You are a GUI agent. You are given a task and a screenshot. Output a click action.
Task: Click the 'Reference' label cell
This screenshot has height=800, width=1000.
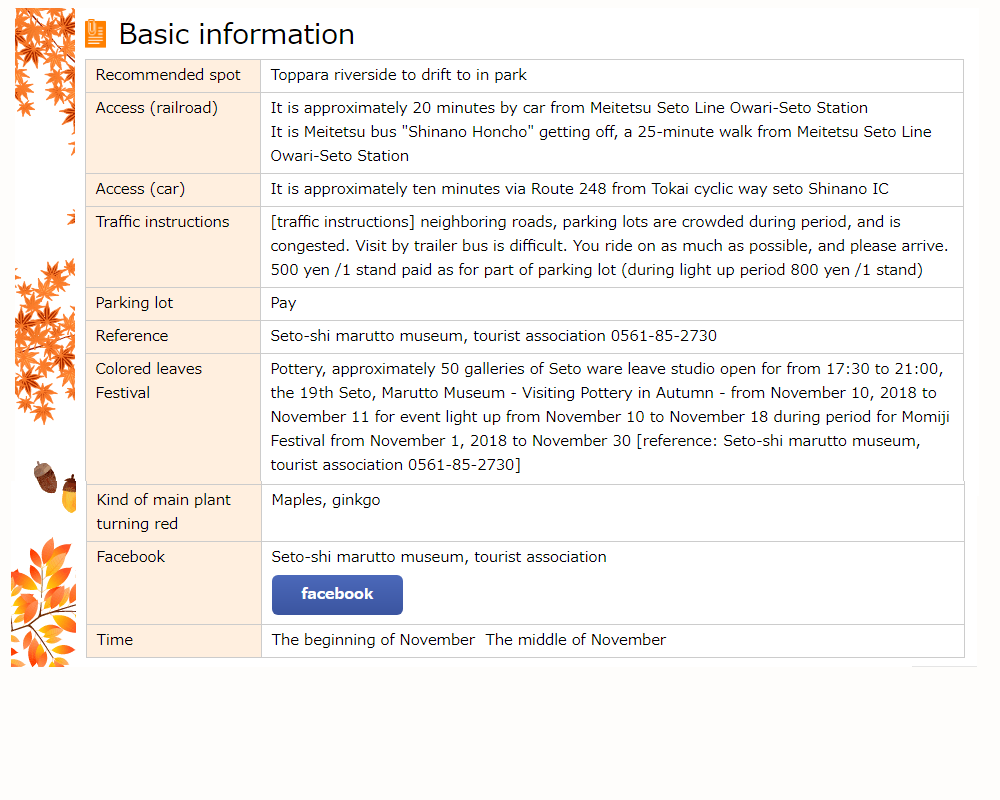pyautogui.click(x=173, y=336)
